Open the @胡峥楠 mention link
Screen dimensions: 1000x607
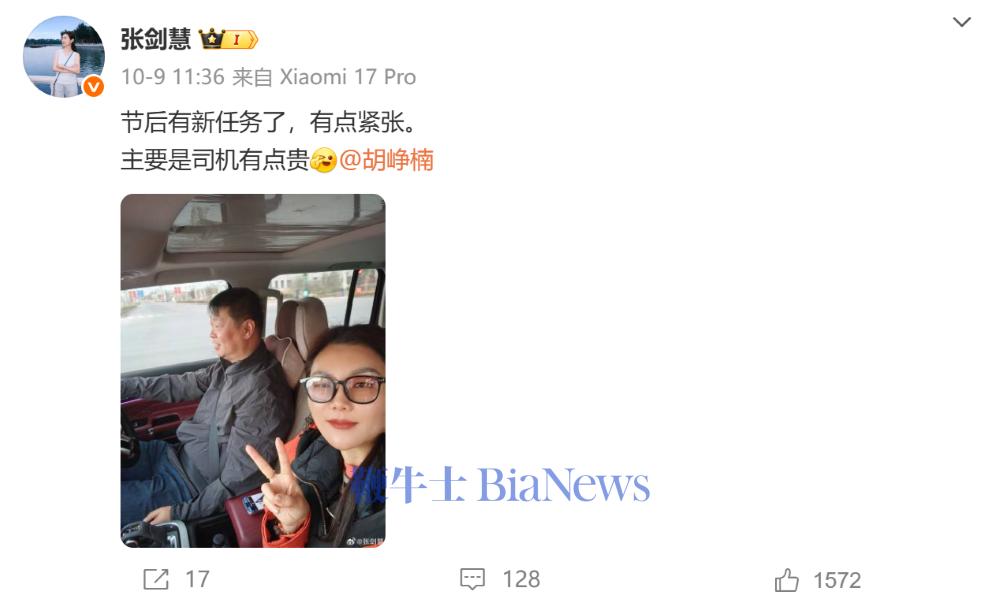pyautogui.click(x=386, y=159)
